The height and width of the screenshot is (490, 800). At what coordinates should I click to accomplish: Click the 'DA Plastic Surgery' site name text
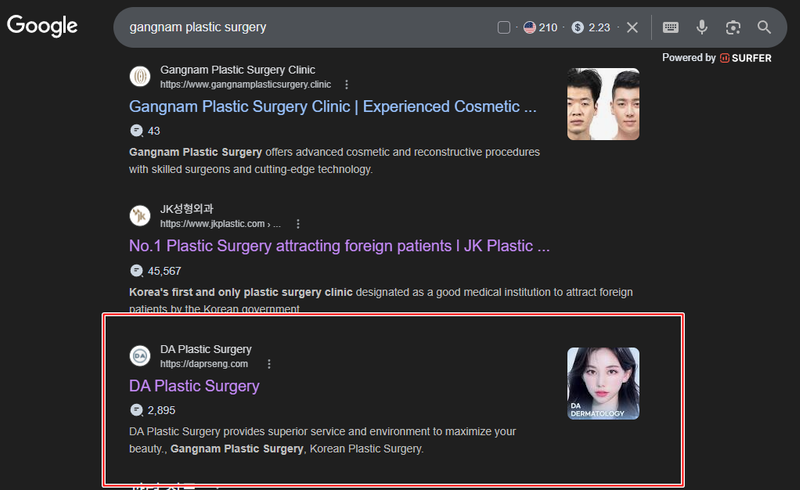pos(206,349)
